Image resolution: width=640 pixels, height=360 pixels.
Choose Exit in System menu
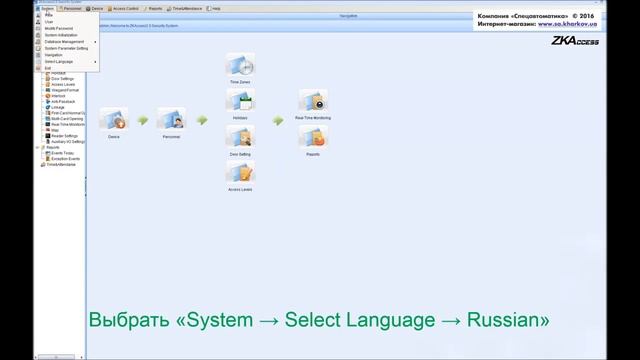point(67,68)
